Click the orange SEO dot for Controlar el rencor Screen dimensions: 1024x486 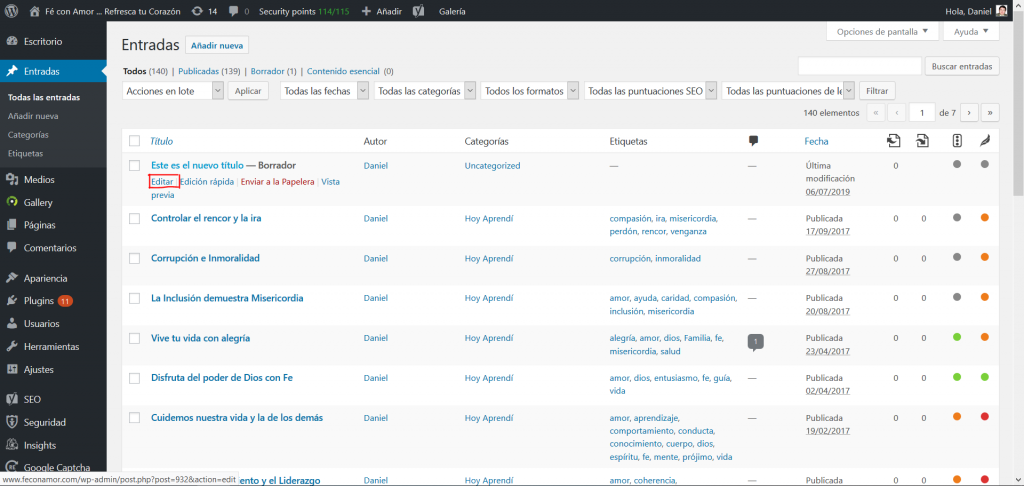click(x=985, y=217)
